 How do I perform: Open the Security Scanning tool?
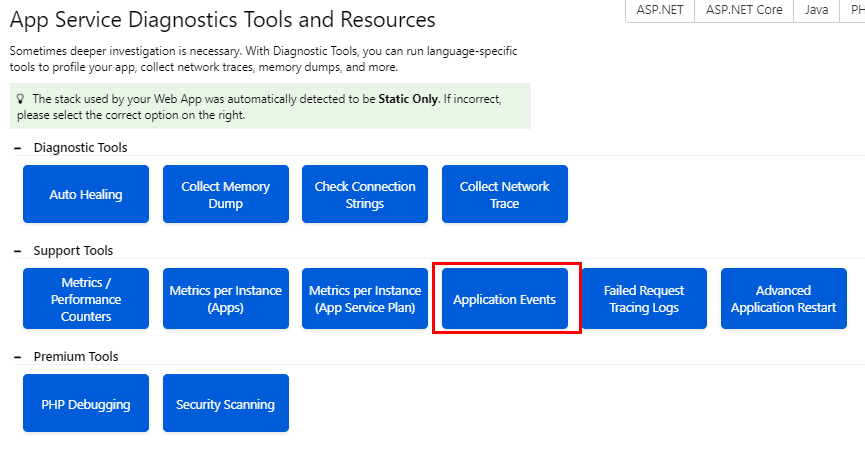226,404
